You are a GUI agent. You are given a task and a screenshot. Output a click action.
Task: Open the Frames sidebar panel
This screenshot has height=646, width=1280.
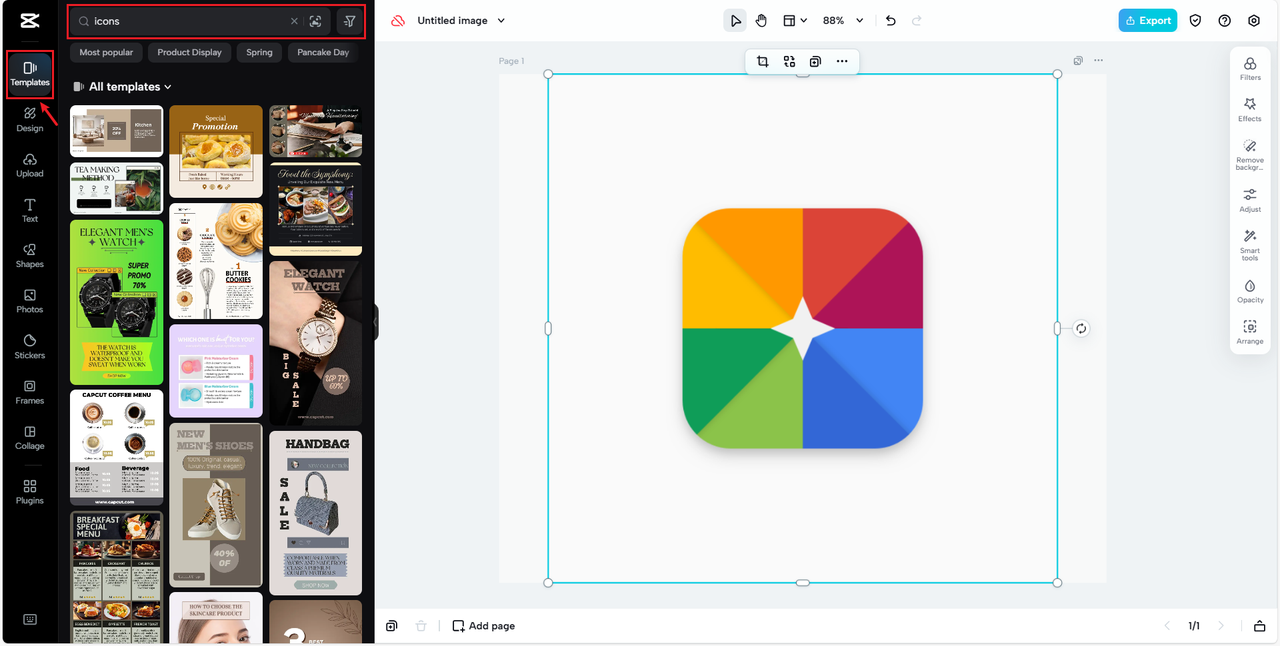30,392
